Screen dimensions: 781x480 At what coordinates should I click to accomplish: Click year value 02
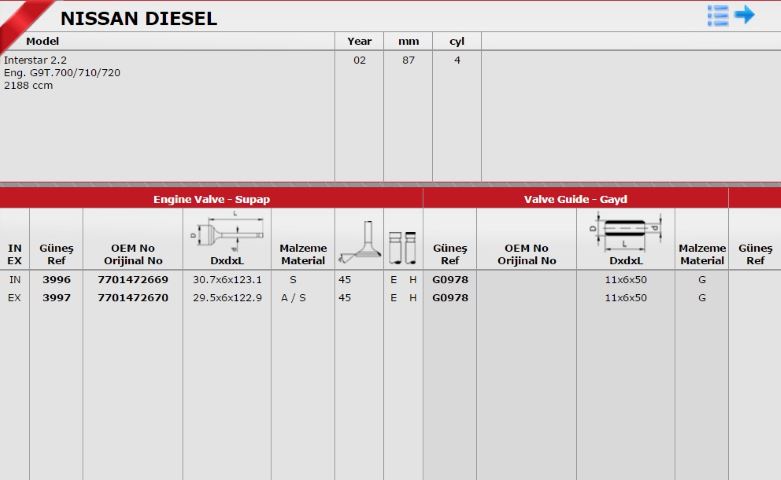pos(359,60)
